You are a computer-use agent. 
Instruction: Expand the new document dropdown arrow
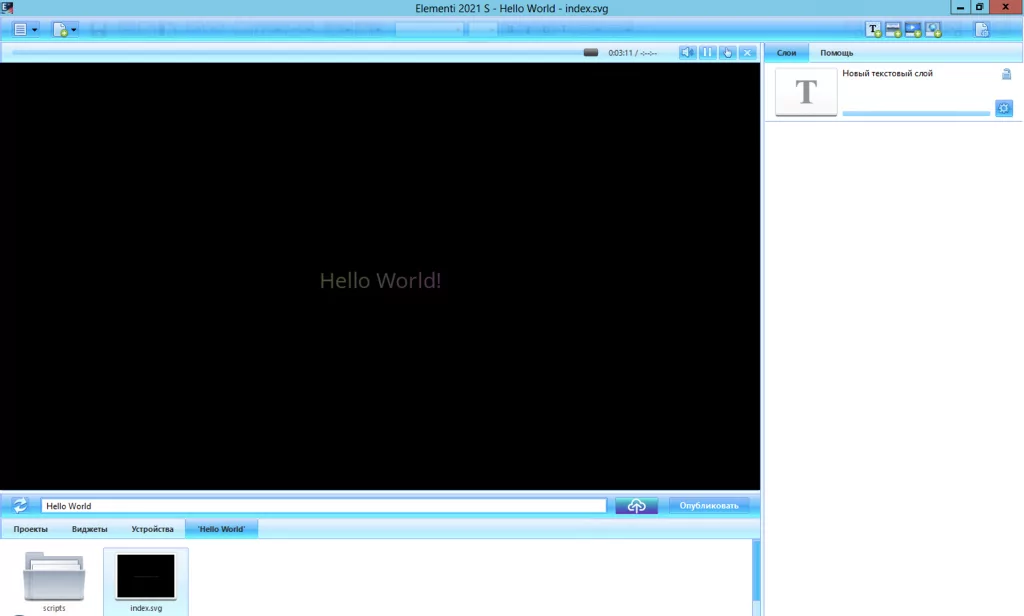click(74, 30)
